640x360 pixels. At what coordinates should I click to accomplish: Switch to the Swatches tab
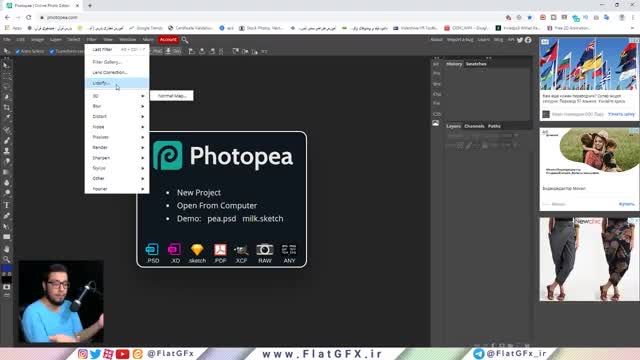(476, 64)
